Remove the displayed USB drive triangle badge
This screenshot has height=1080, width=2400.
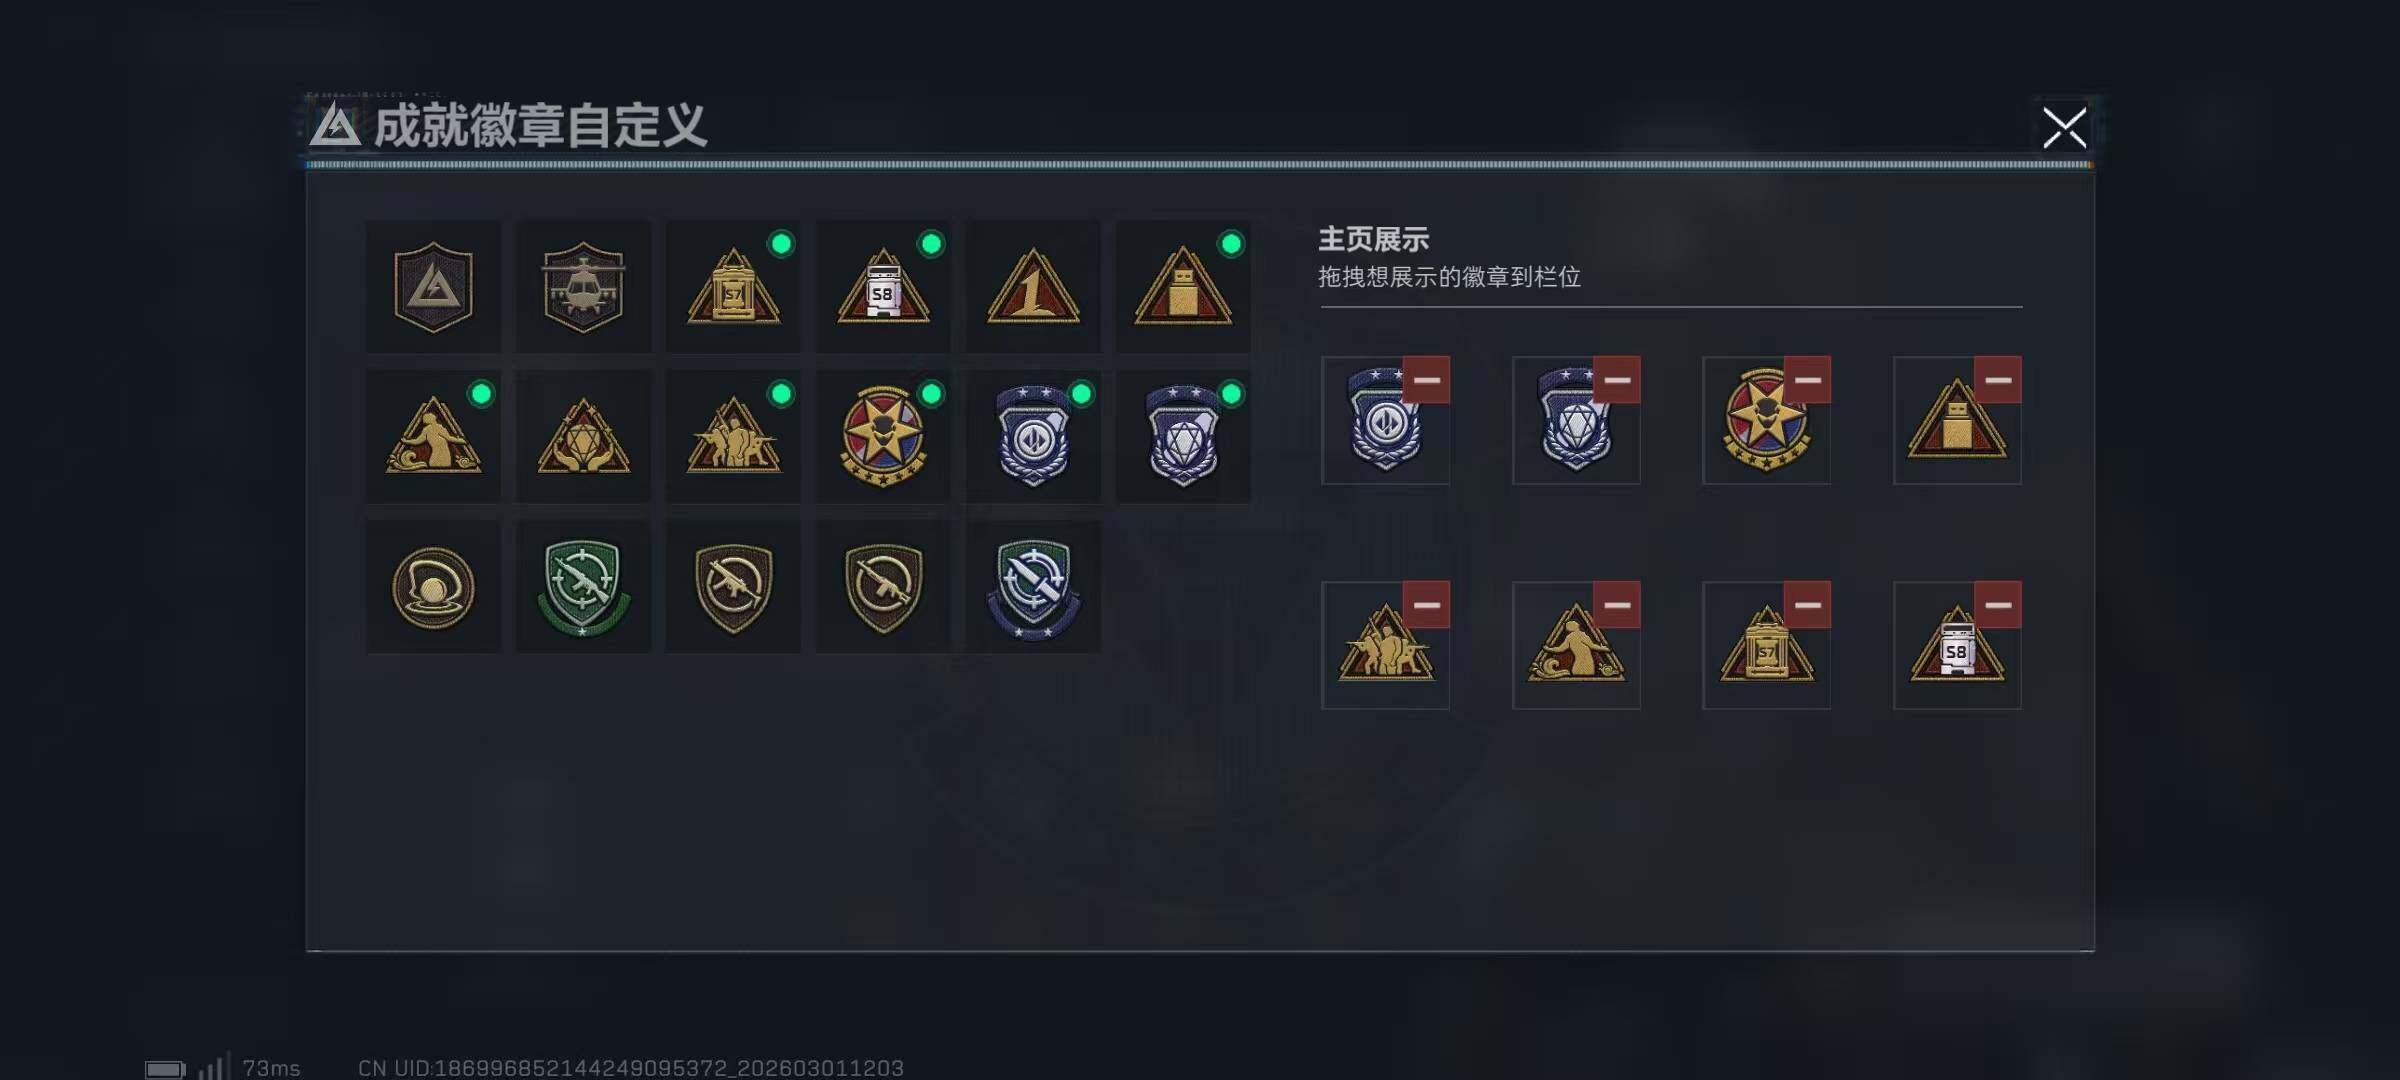pos(1998,380)
